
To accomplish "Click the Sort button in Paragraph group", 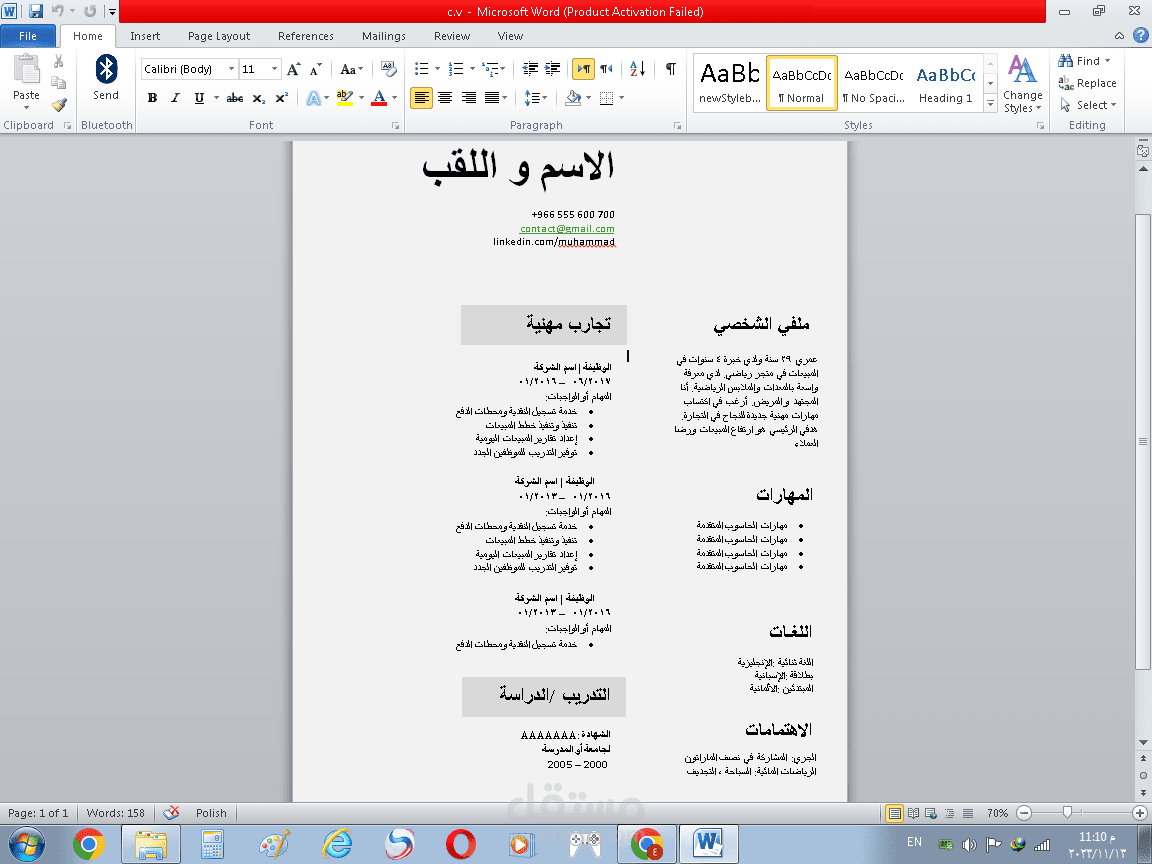I will click(x=637, y=69).
